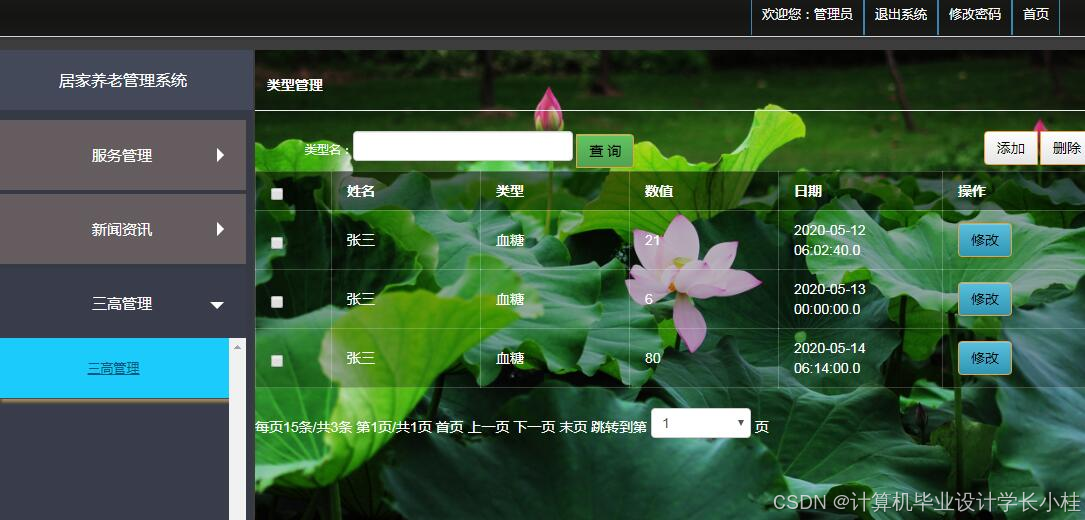Click the 姓名 column header
The image size is (1085, 520).
(361, 191)
